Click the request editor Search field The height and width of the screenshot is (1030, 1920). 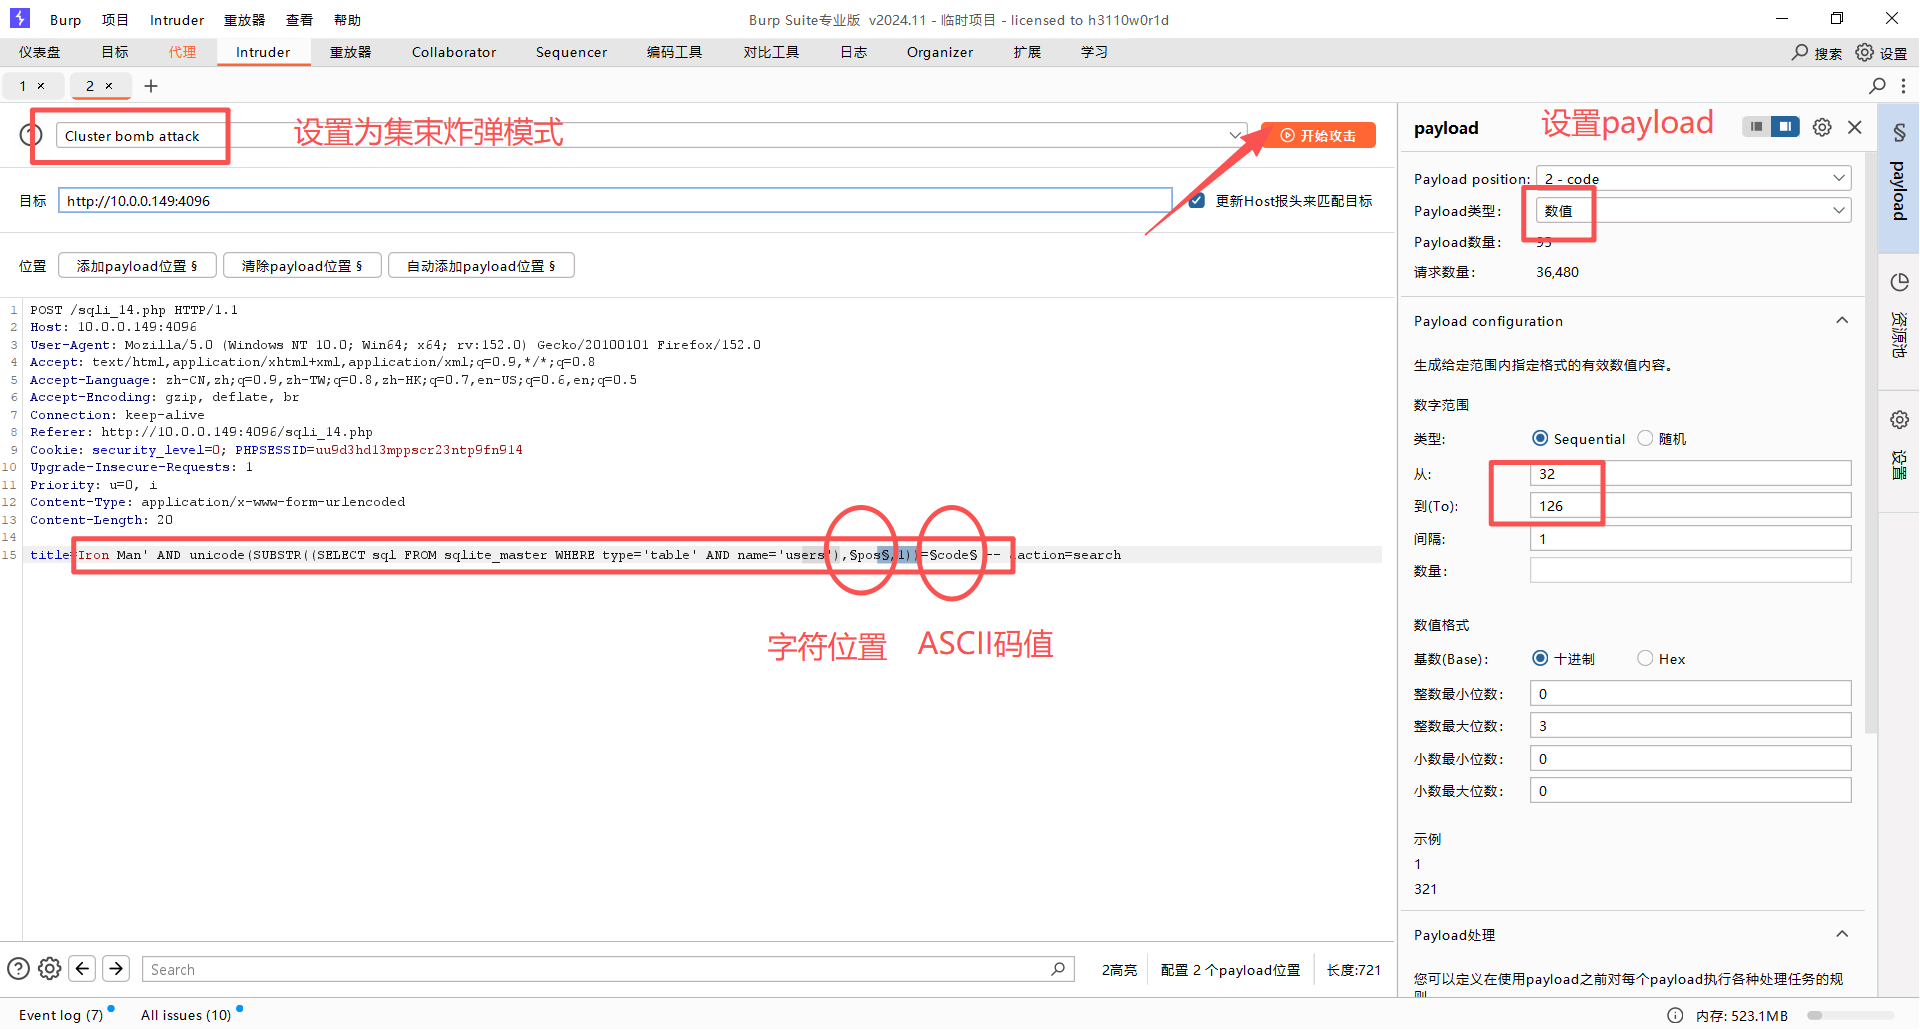click(608, 969)
